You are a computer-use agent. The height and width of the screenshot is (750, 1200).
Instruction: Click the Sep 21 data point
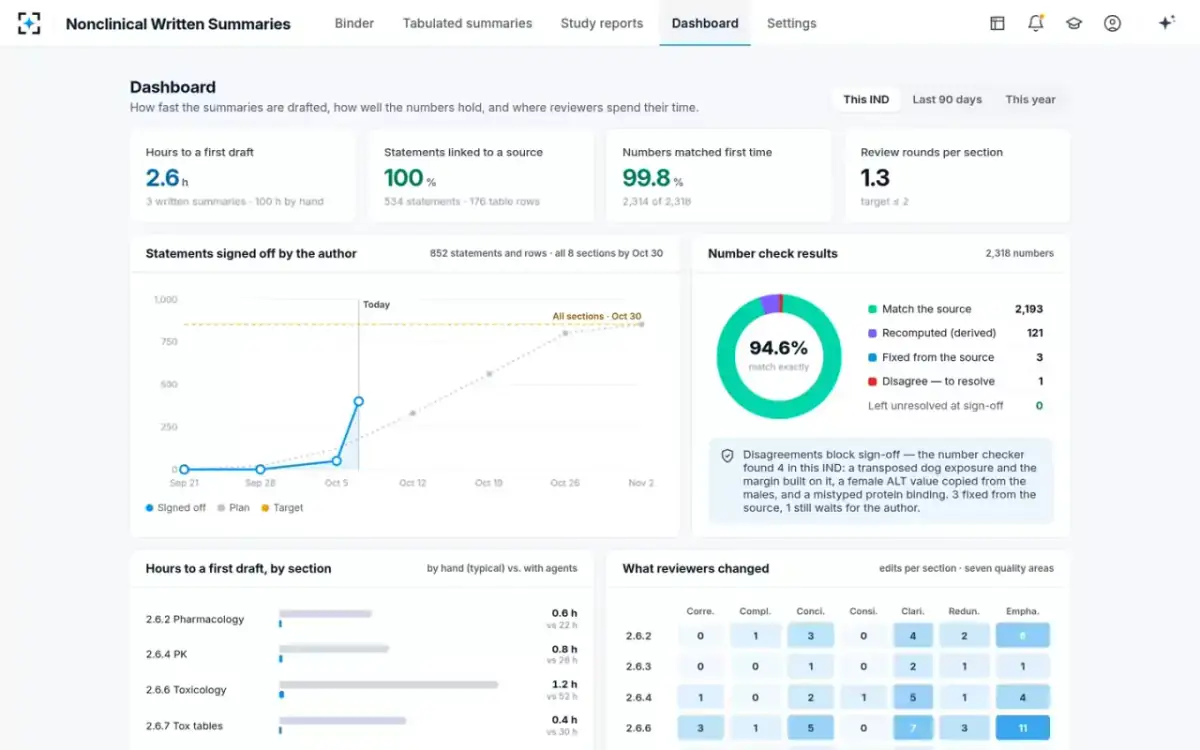click(184, 469)
